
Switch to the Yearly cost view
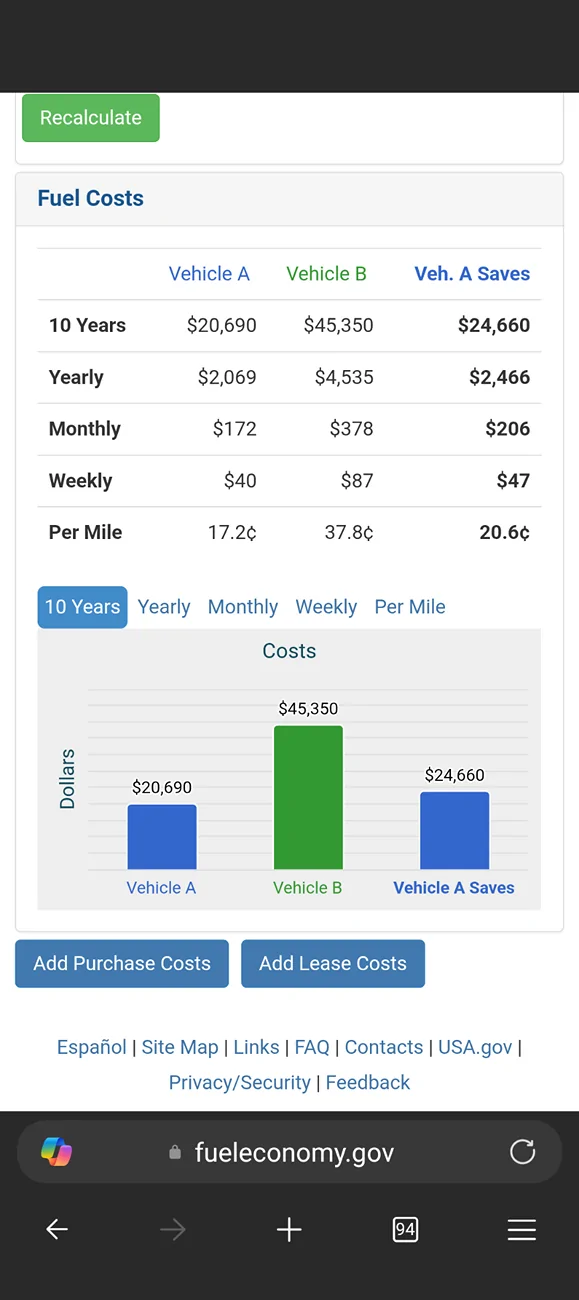tap(163, 607)
